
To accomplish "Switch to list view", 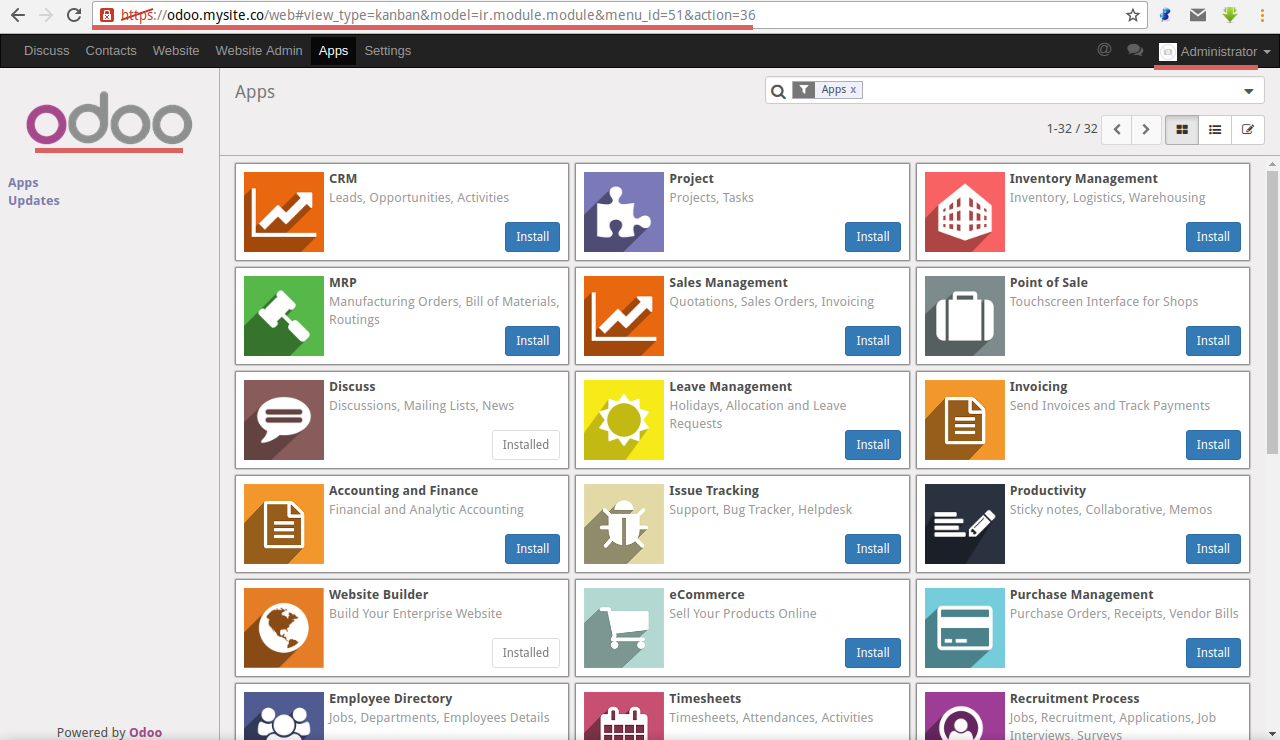I will coord(1214,129).
